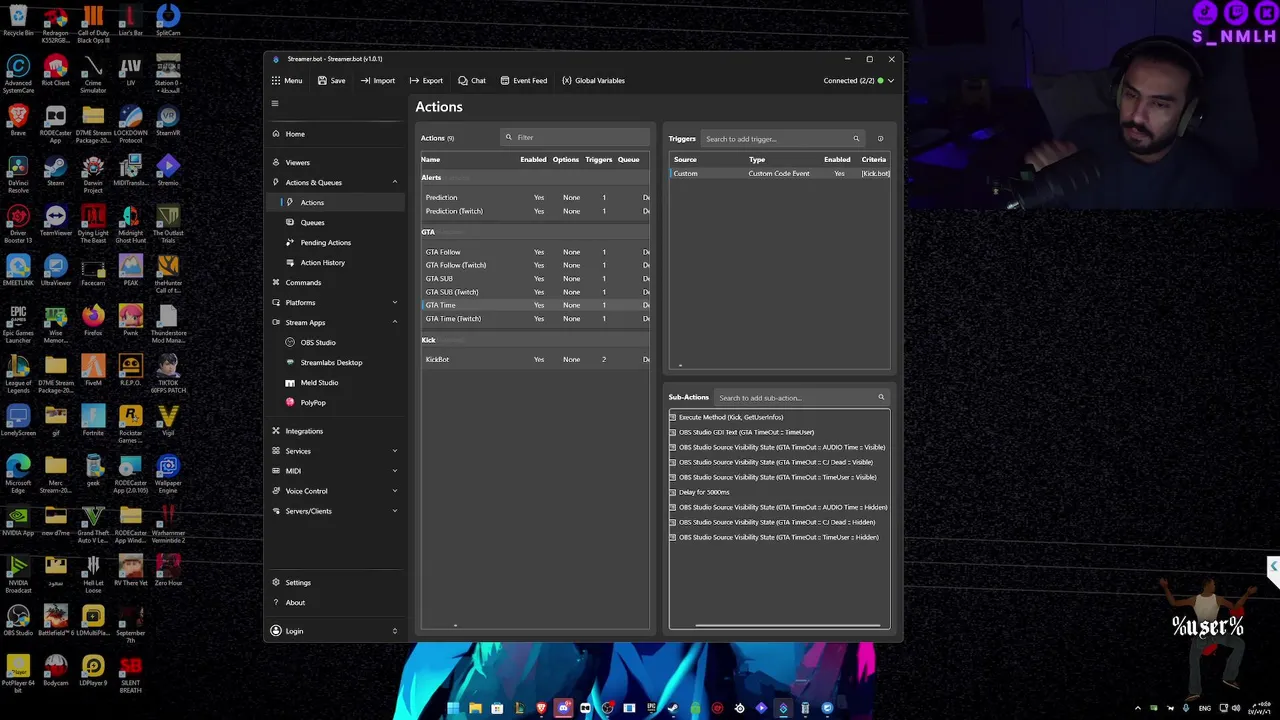Screen dimensions: 1280x720
Task: Select the Custom Code Event trigger row
Action: 779,174
